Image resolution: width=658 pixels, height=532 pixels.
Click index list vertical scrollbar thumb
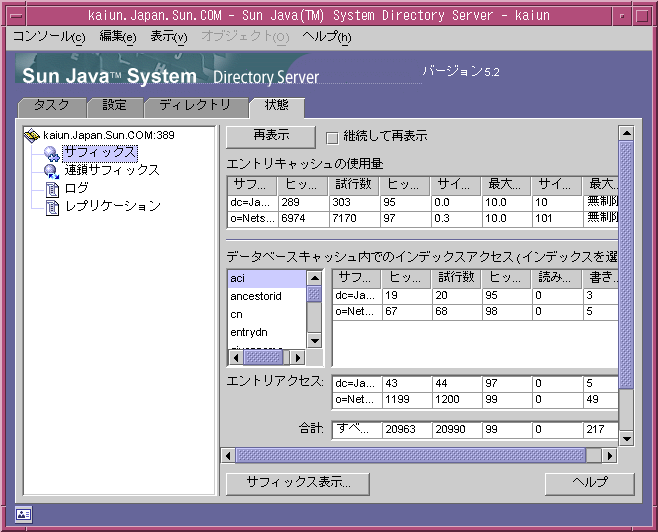(x=314, y=294)
